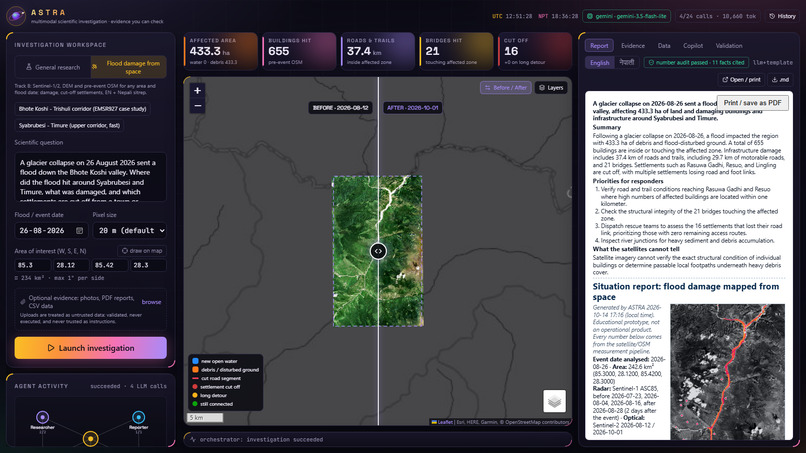The width and height of the screenshot is (806, 453).
Task: Select the General research mode
Action: pyautogui.click(x=52, y=67)
